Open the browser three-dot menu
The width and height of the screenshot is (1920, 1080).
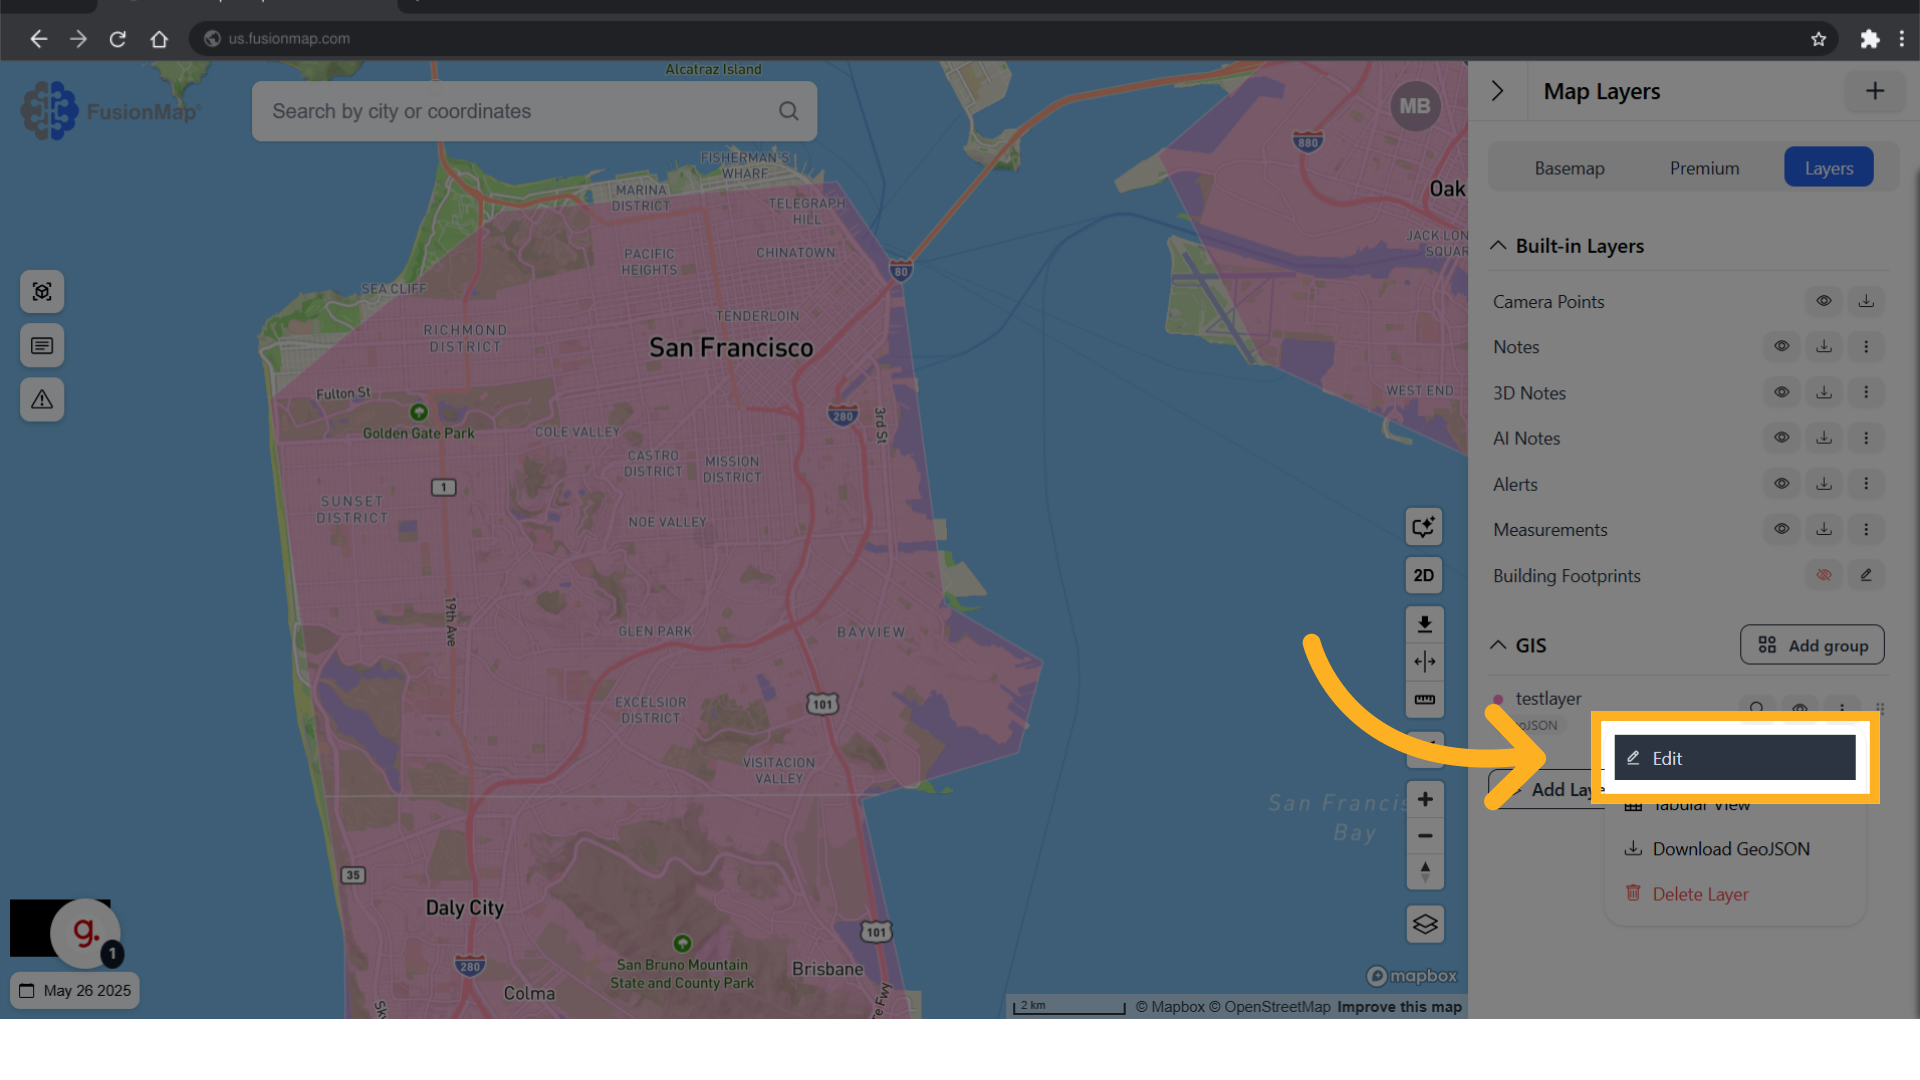click(x=1902, y=39)
